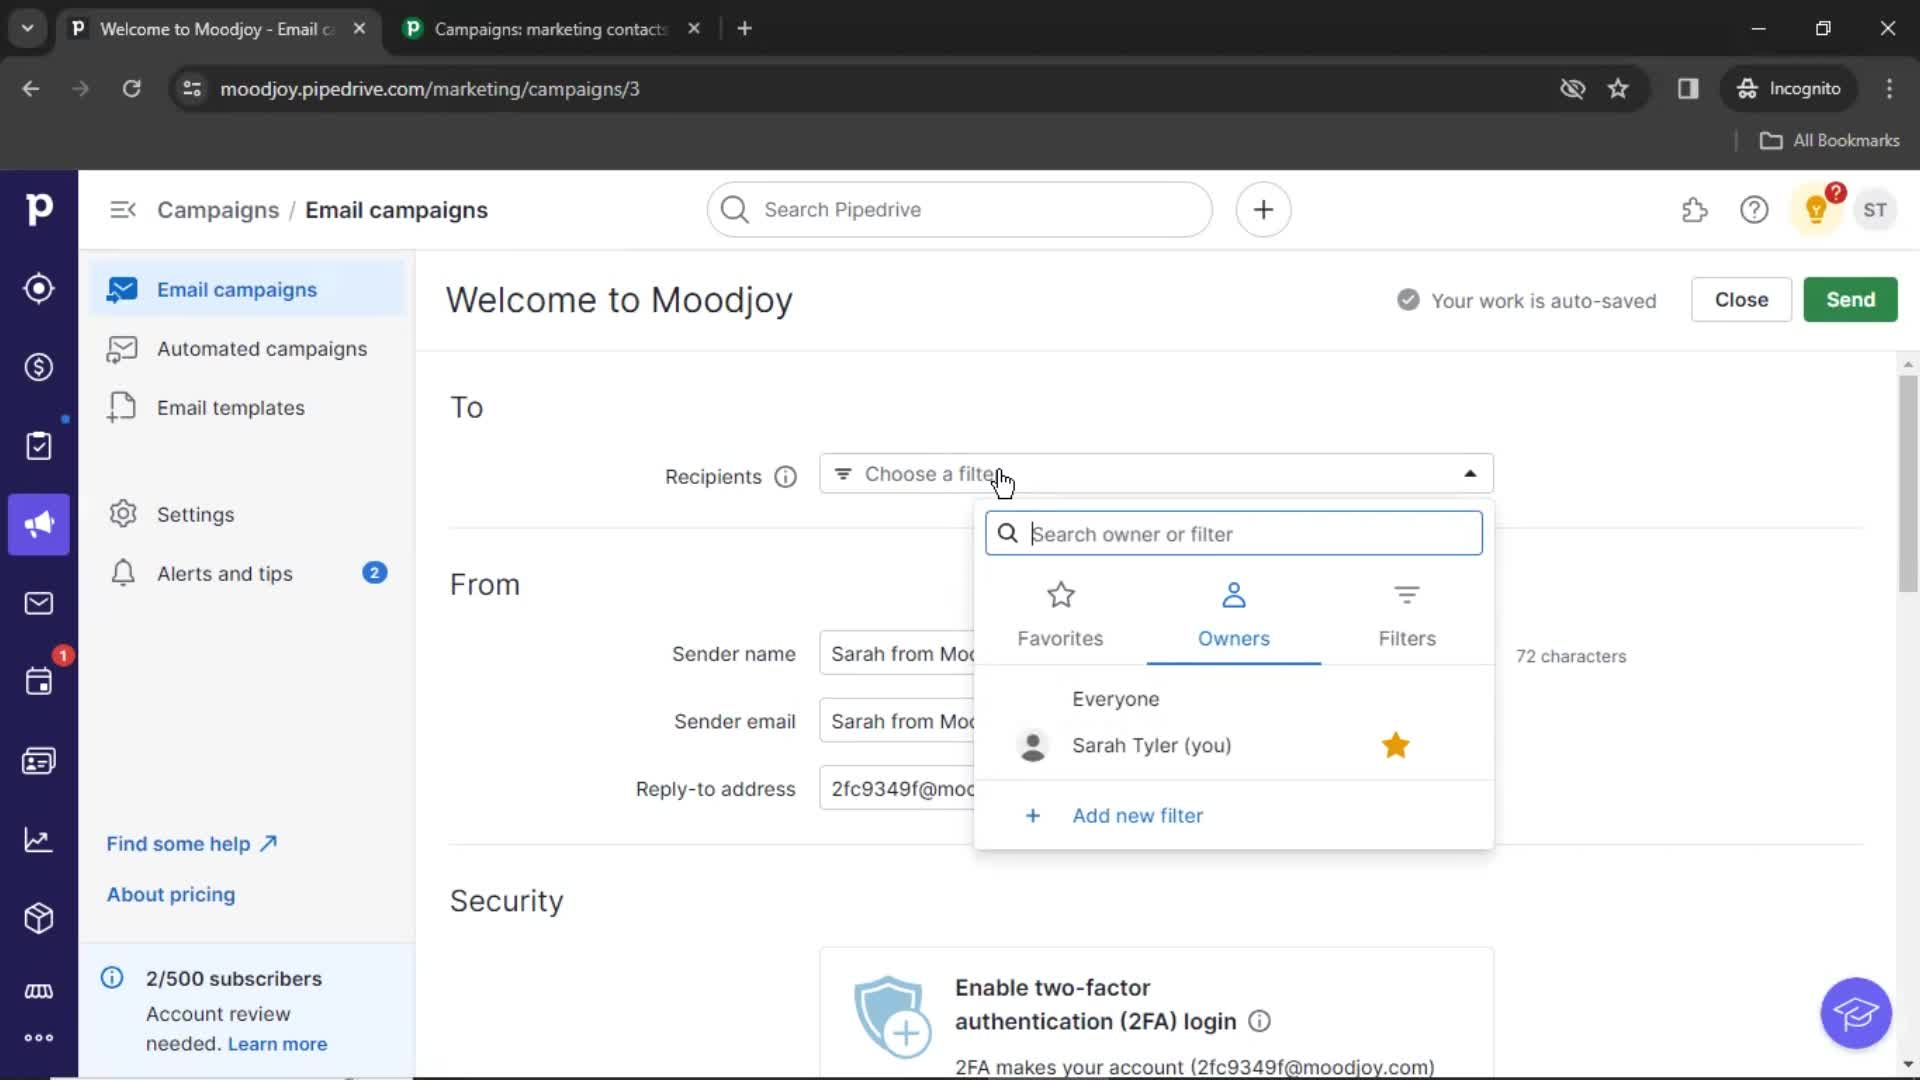
Task: Switch to Campaigns: marketing contacts tab
Action: (552, 29)
